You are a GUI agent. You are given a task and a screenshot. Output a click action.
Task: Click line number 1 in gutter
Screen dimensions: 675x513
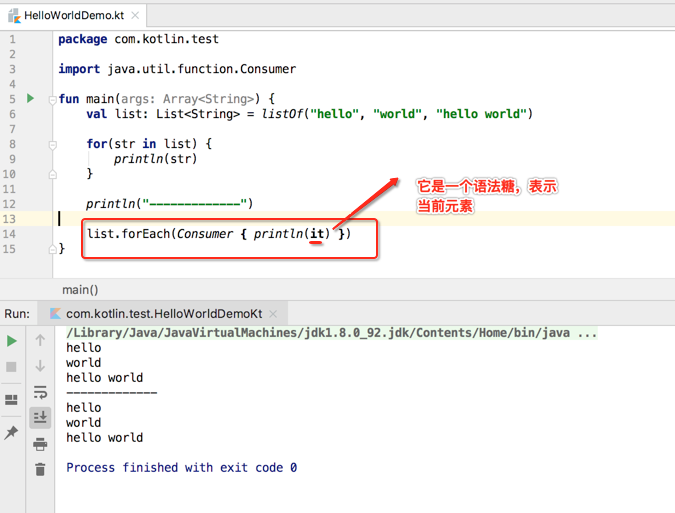click(x=12, y=40)
